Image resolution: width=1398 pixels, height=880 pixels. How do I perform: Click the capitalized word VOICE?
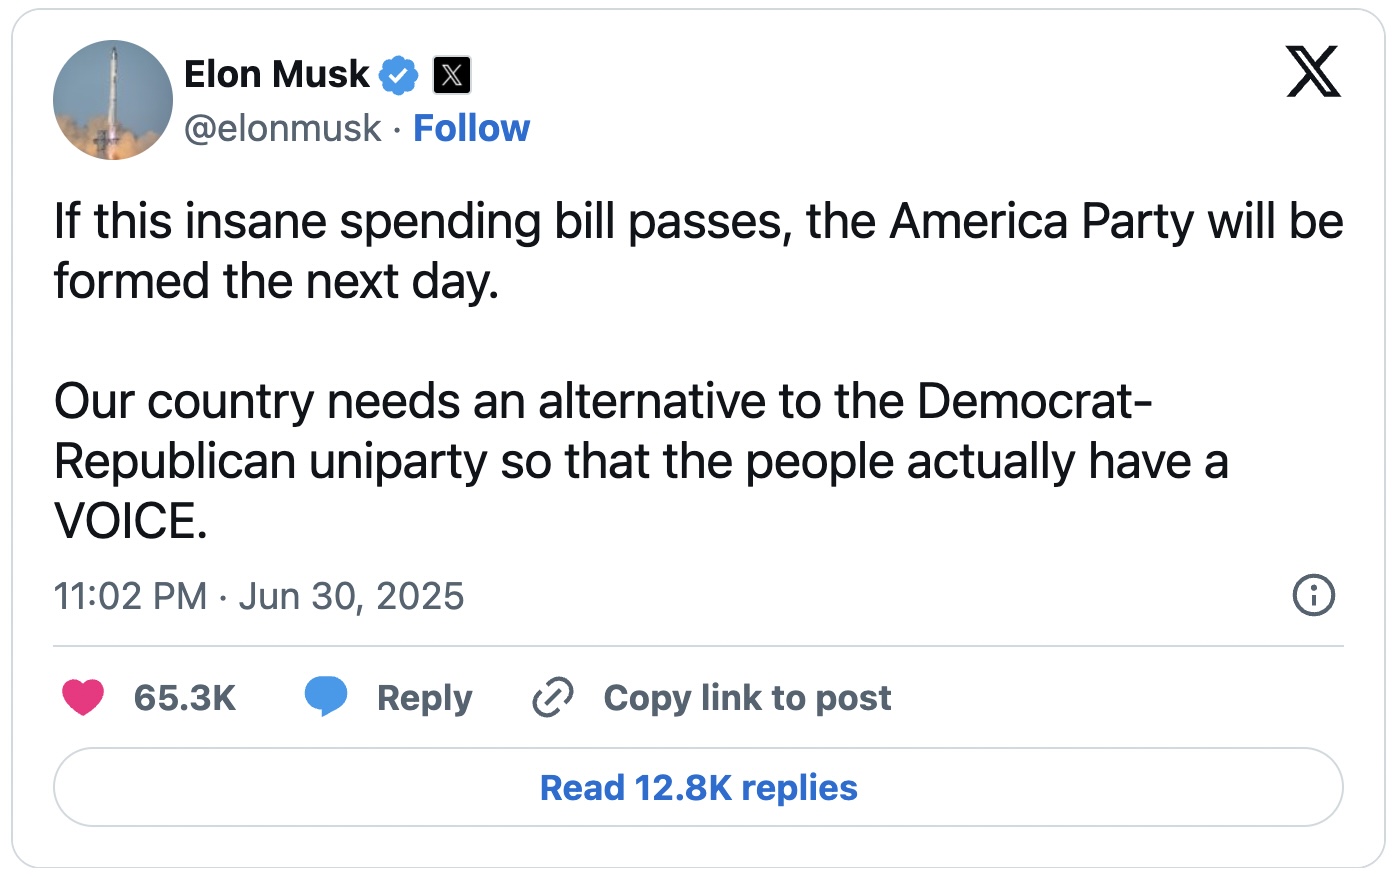coord(130,522)
